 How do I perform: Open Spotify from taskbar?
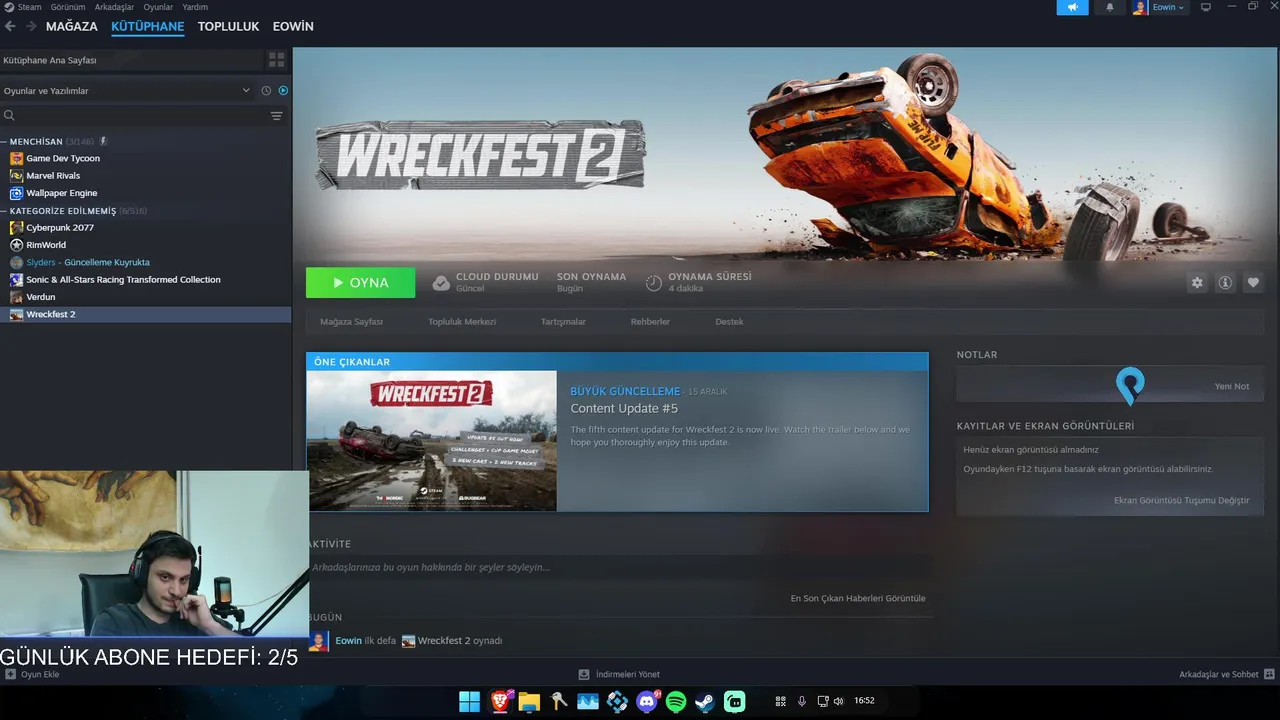[x=676, y=702]
